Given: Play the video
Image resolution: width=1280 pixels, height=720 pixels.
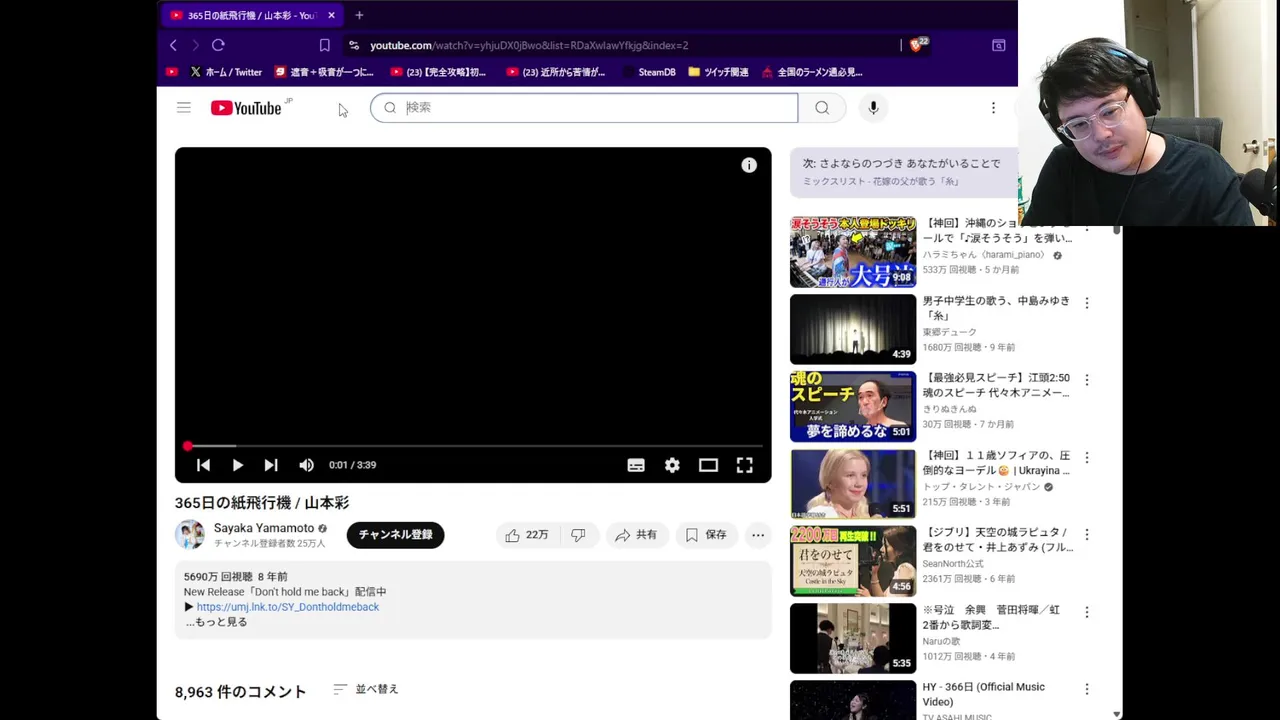Looking at the screenshot, I should click(237, 465).
